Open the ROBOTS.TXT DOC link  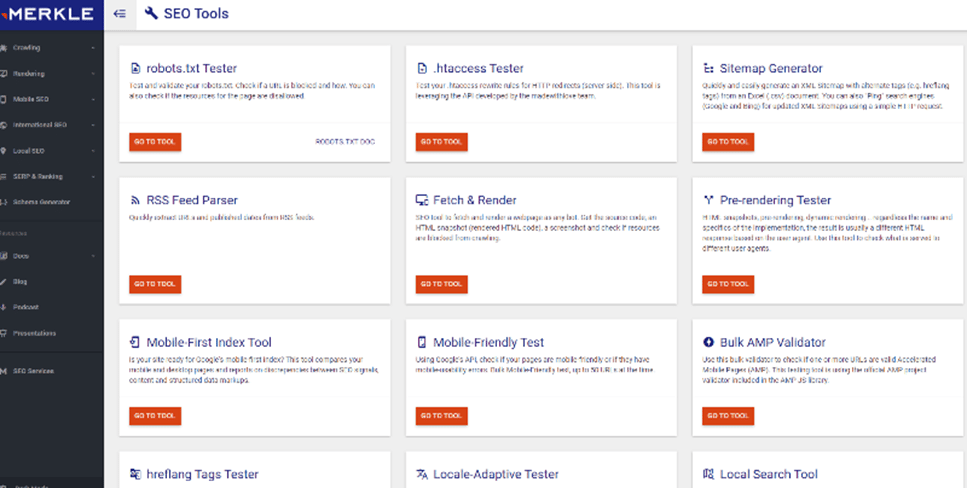coord(343,142)
